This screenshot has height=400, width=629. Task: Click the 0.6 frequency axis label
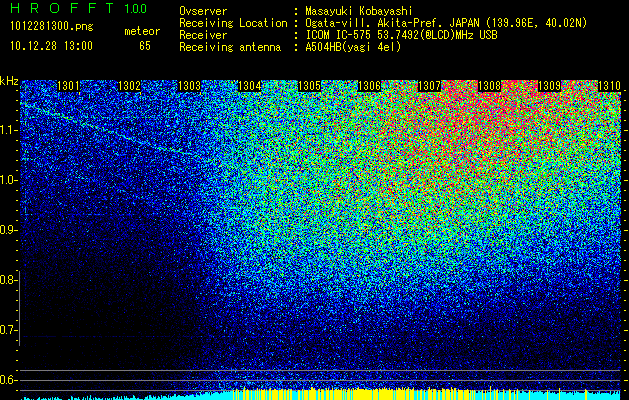pos(7,380)
